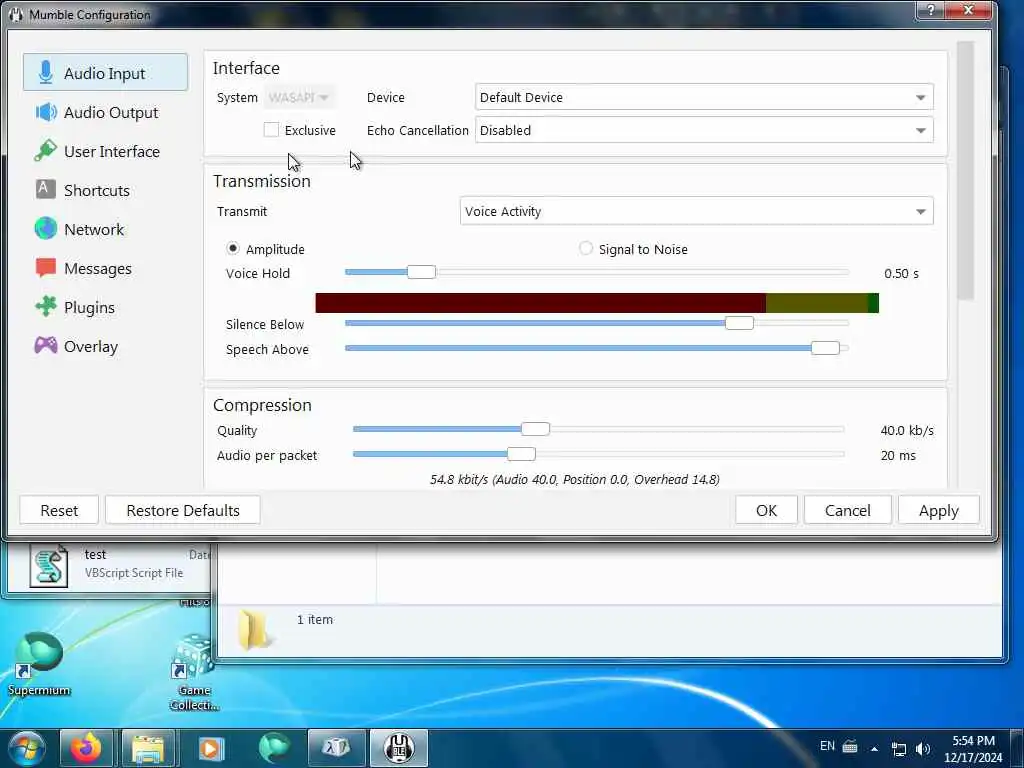The image size is (1024, 768).
Task: Show hidden system tray icons
Action: click(x=874, y=748)
